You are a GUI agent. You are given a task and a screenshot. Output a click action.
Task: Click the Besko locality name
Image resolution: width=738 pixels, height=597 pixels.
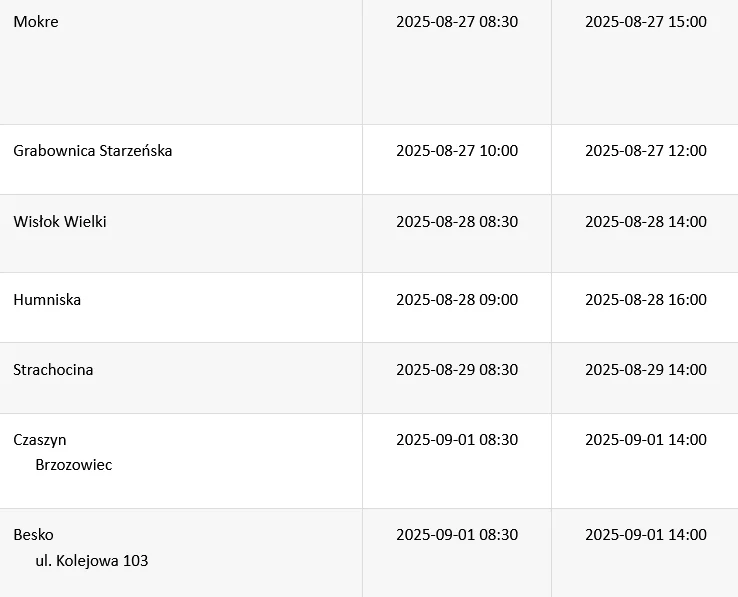[x=33, y=535]
